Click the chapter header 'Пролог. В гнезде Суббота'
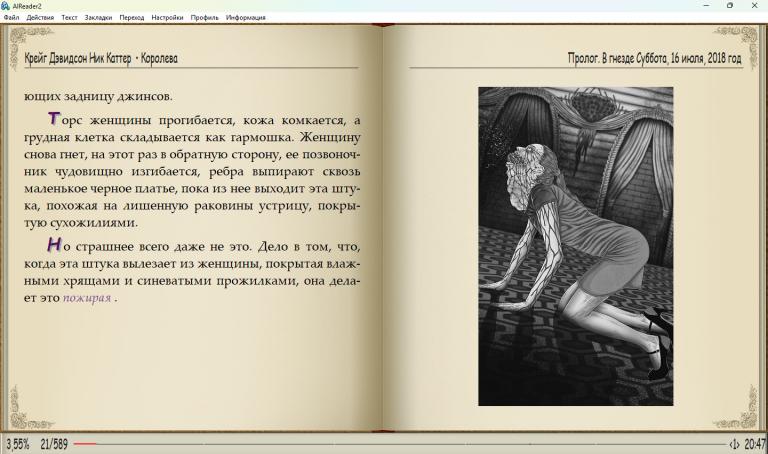 618,58
